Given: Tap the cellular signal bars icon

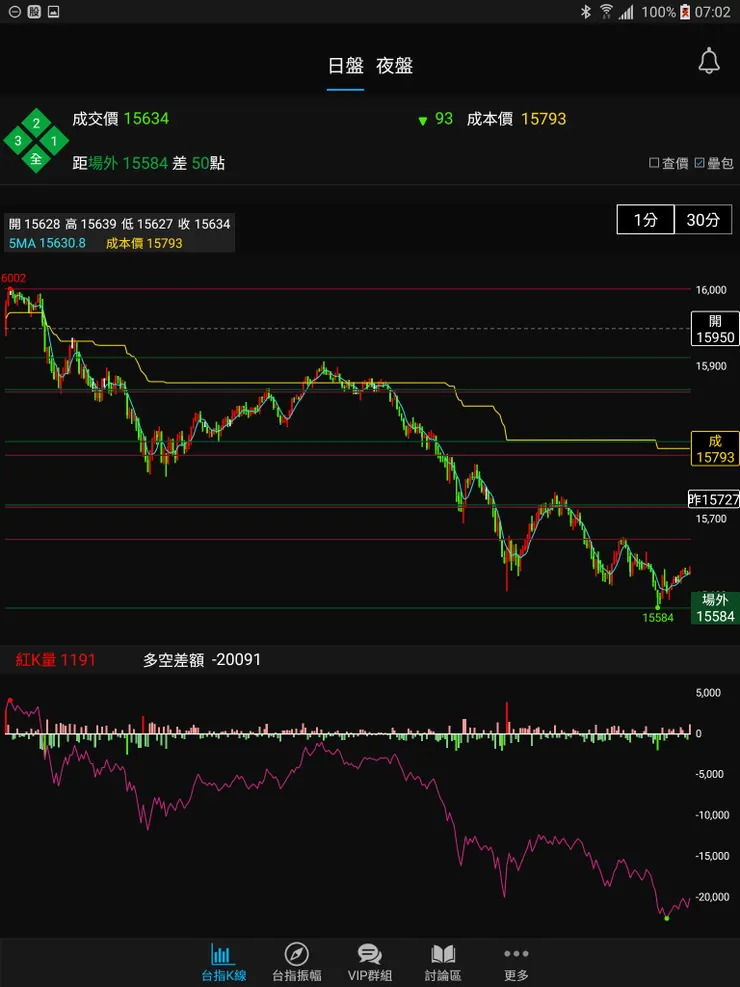Looking at the screenshot, I should 626,11.
